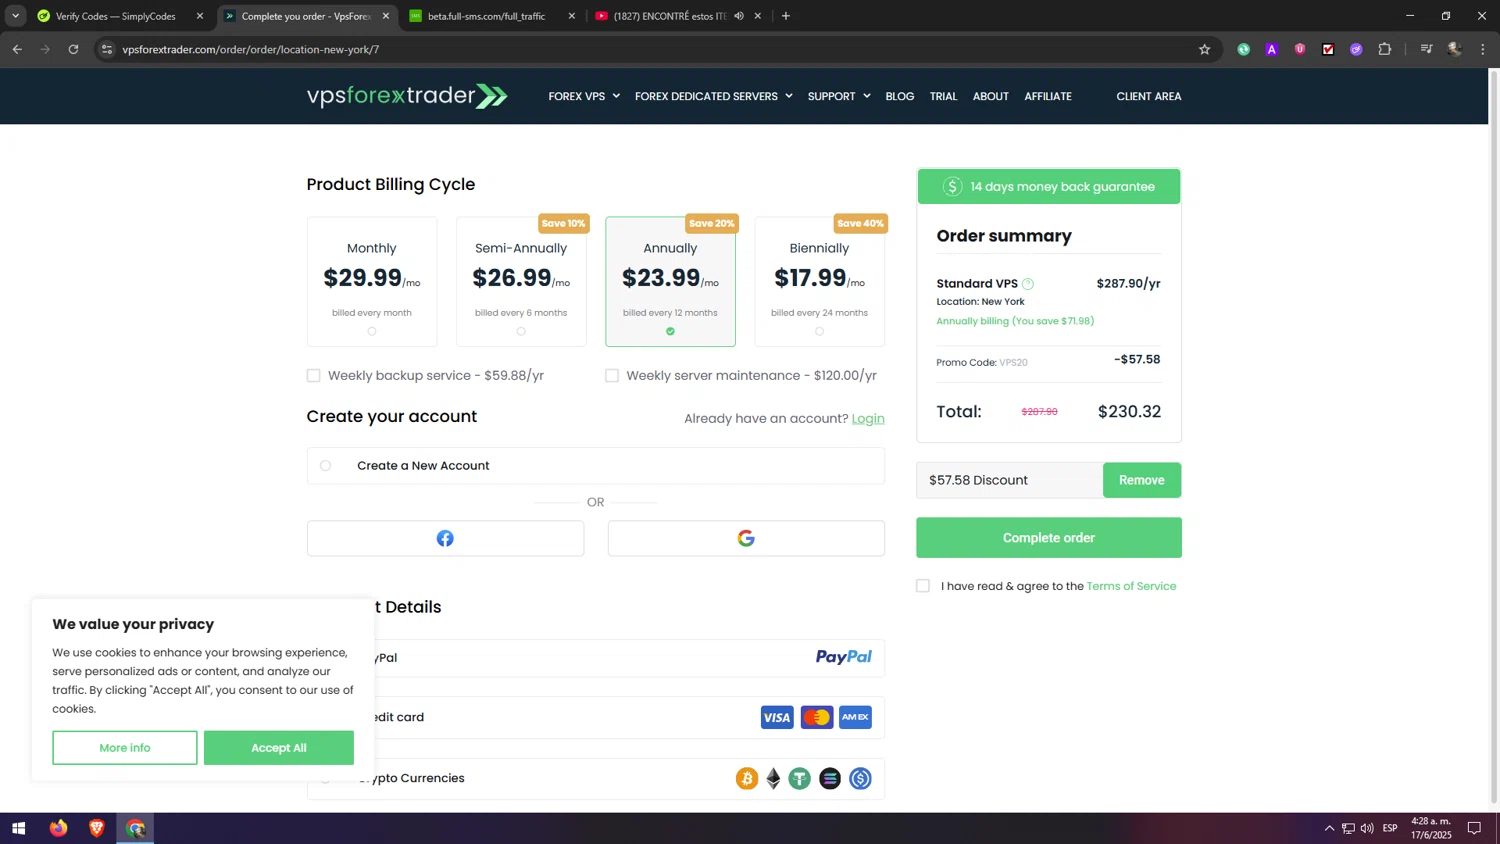Expand the SUPPORT menu
The height and width of the screenshot is (844, 1500).
pos(839,96)
